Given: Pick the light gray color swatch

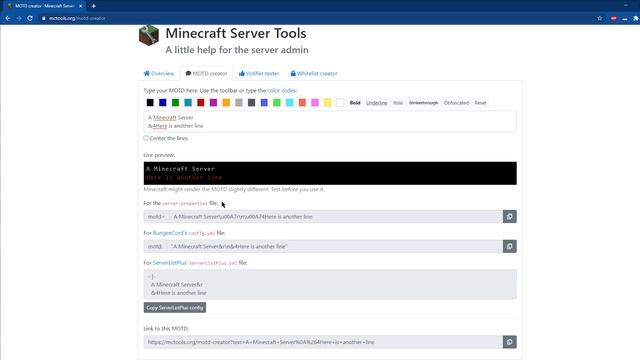Looking at the screenshot, I should [239, 103].
